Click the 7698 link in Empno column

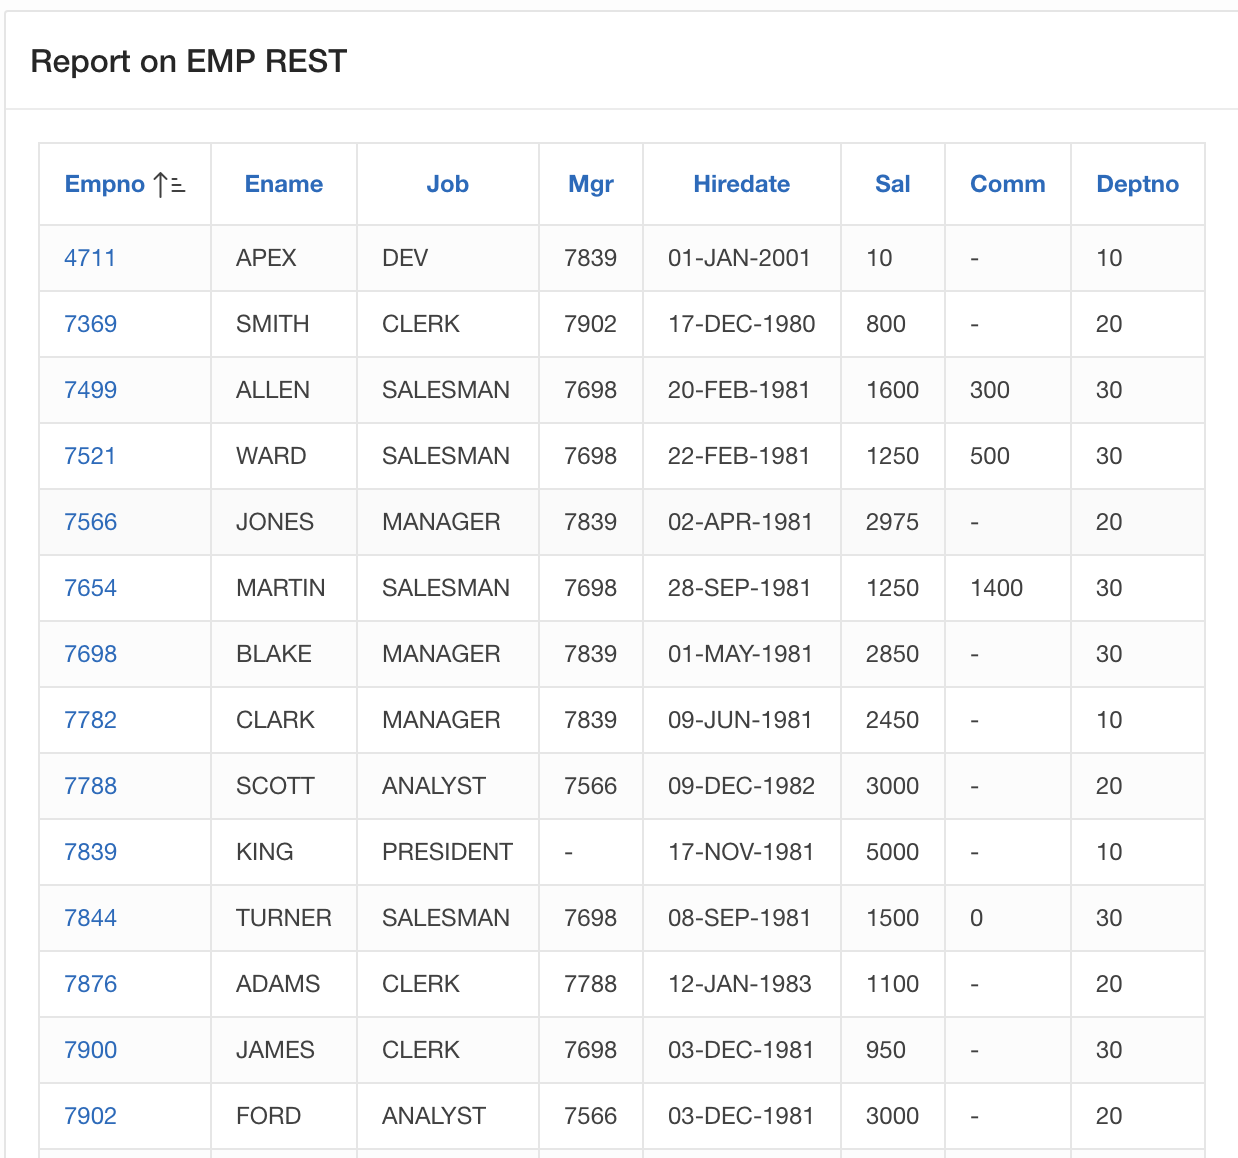[90, 654]
